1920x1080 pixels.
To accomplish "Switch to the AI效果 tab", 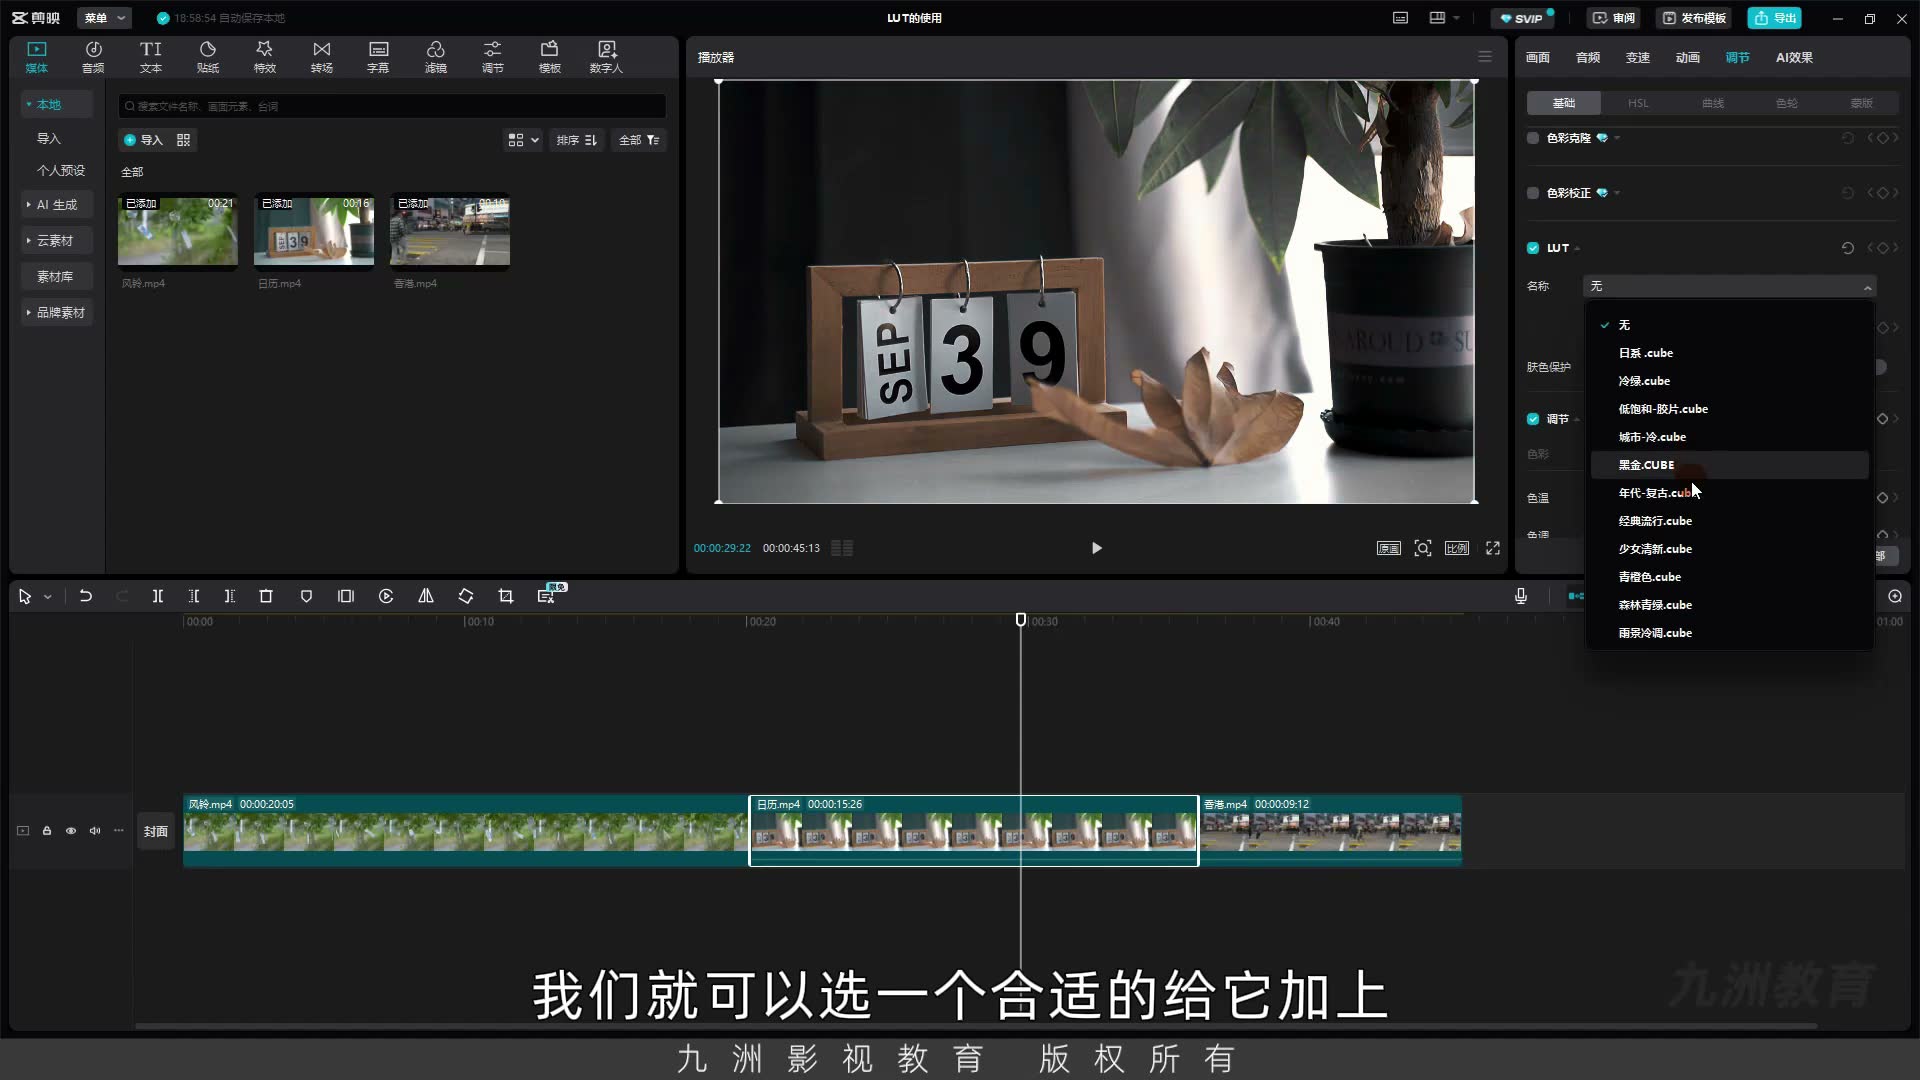I will tap(1794, 57).
